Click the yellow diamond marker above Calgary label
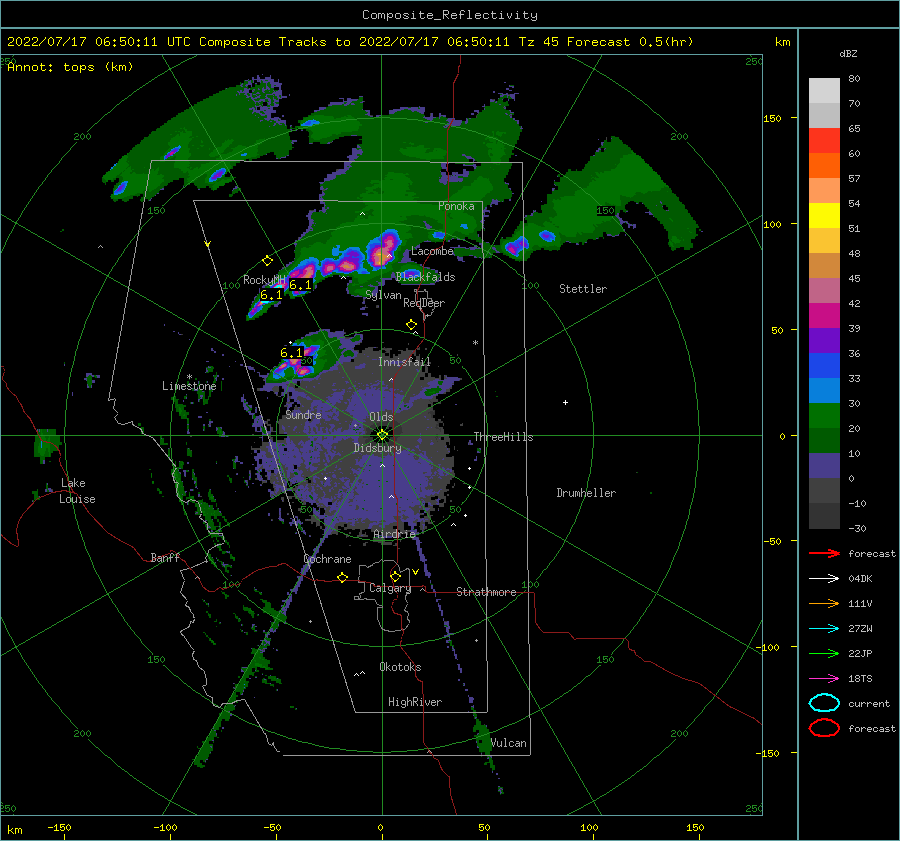 395,576
